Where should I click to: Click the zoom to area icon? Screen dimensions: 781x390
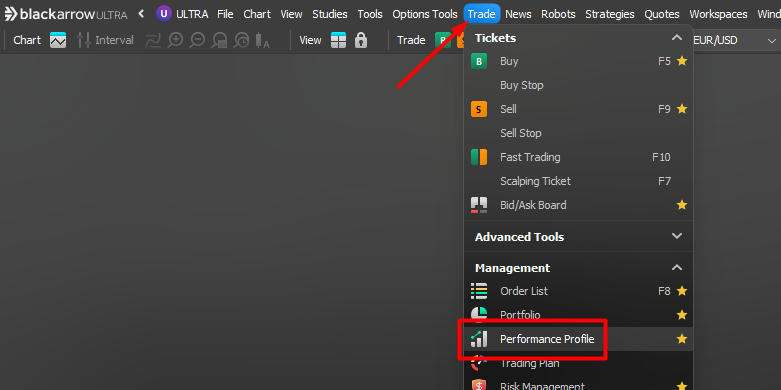(x=219, y=40)
